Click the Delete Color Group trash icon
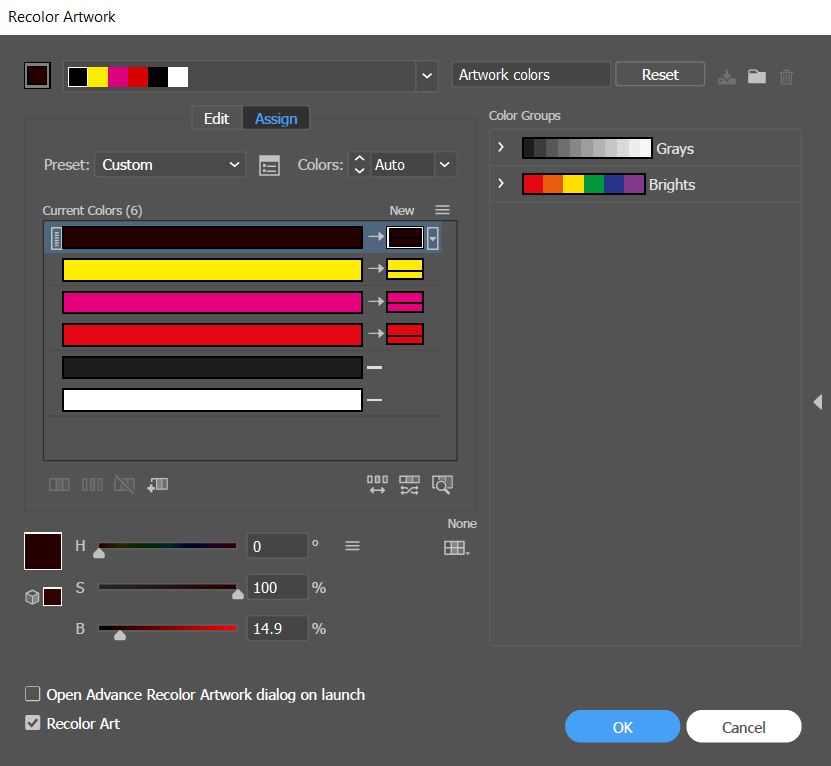Screen dimensions: 831x766 [786, 77]
